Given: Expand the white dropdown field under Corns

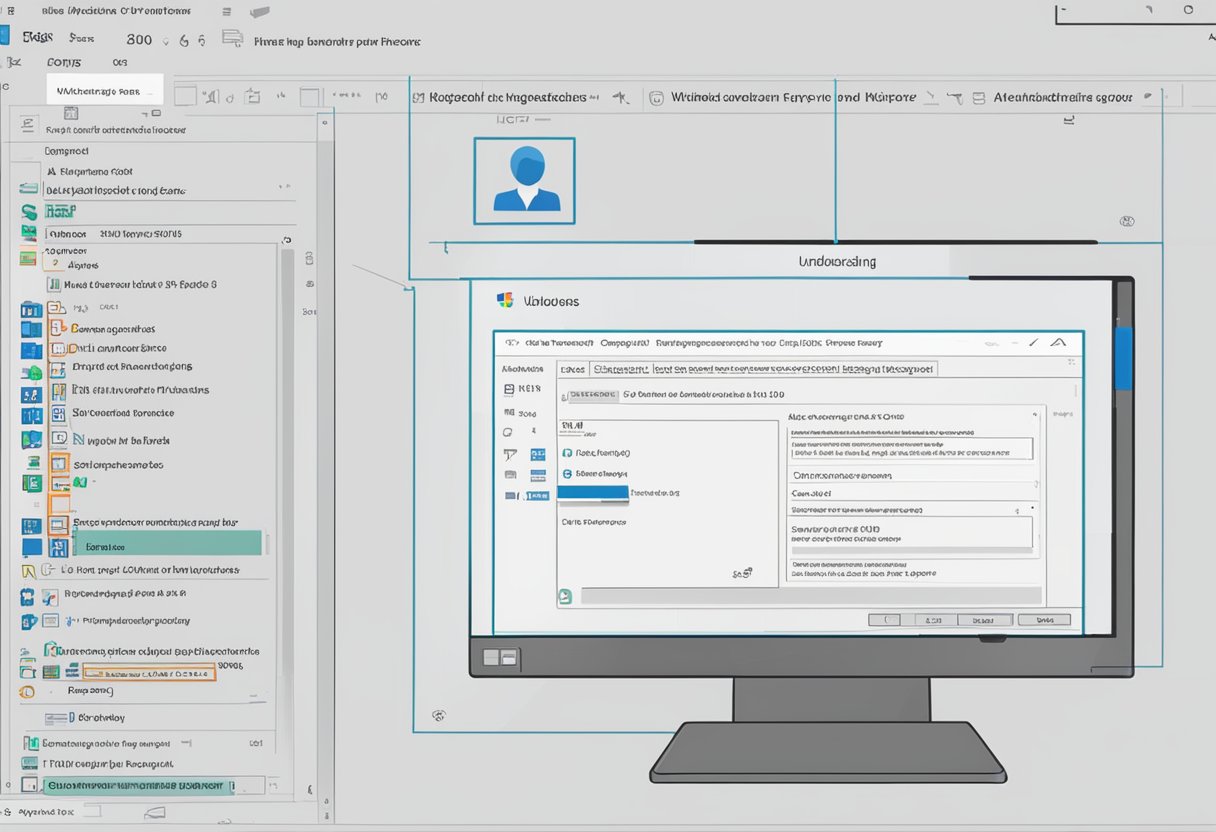Looking at the screenshot, I should (x=104, y=90).
